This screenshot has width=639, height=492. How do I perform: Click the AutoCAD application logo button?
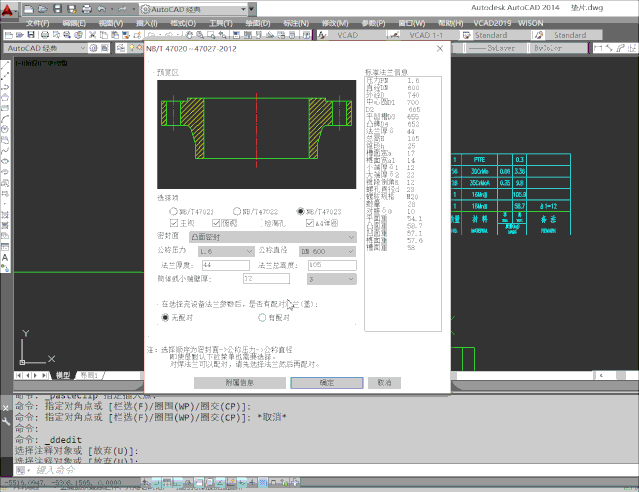pos(11,9)
